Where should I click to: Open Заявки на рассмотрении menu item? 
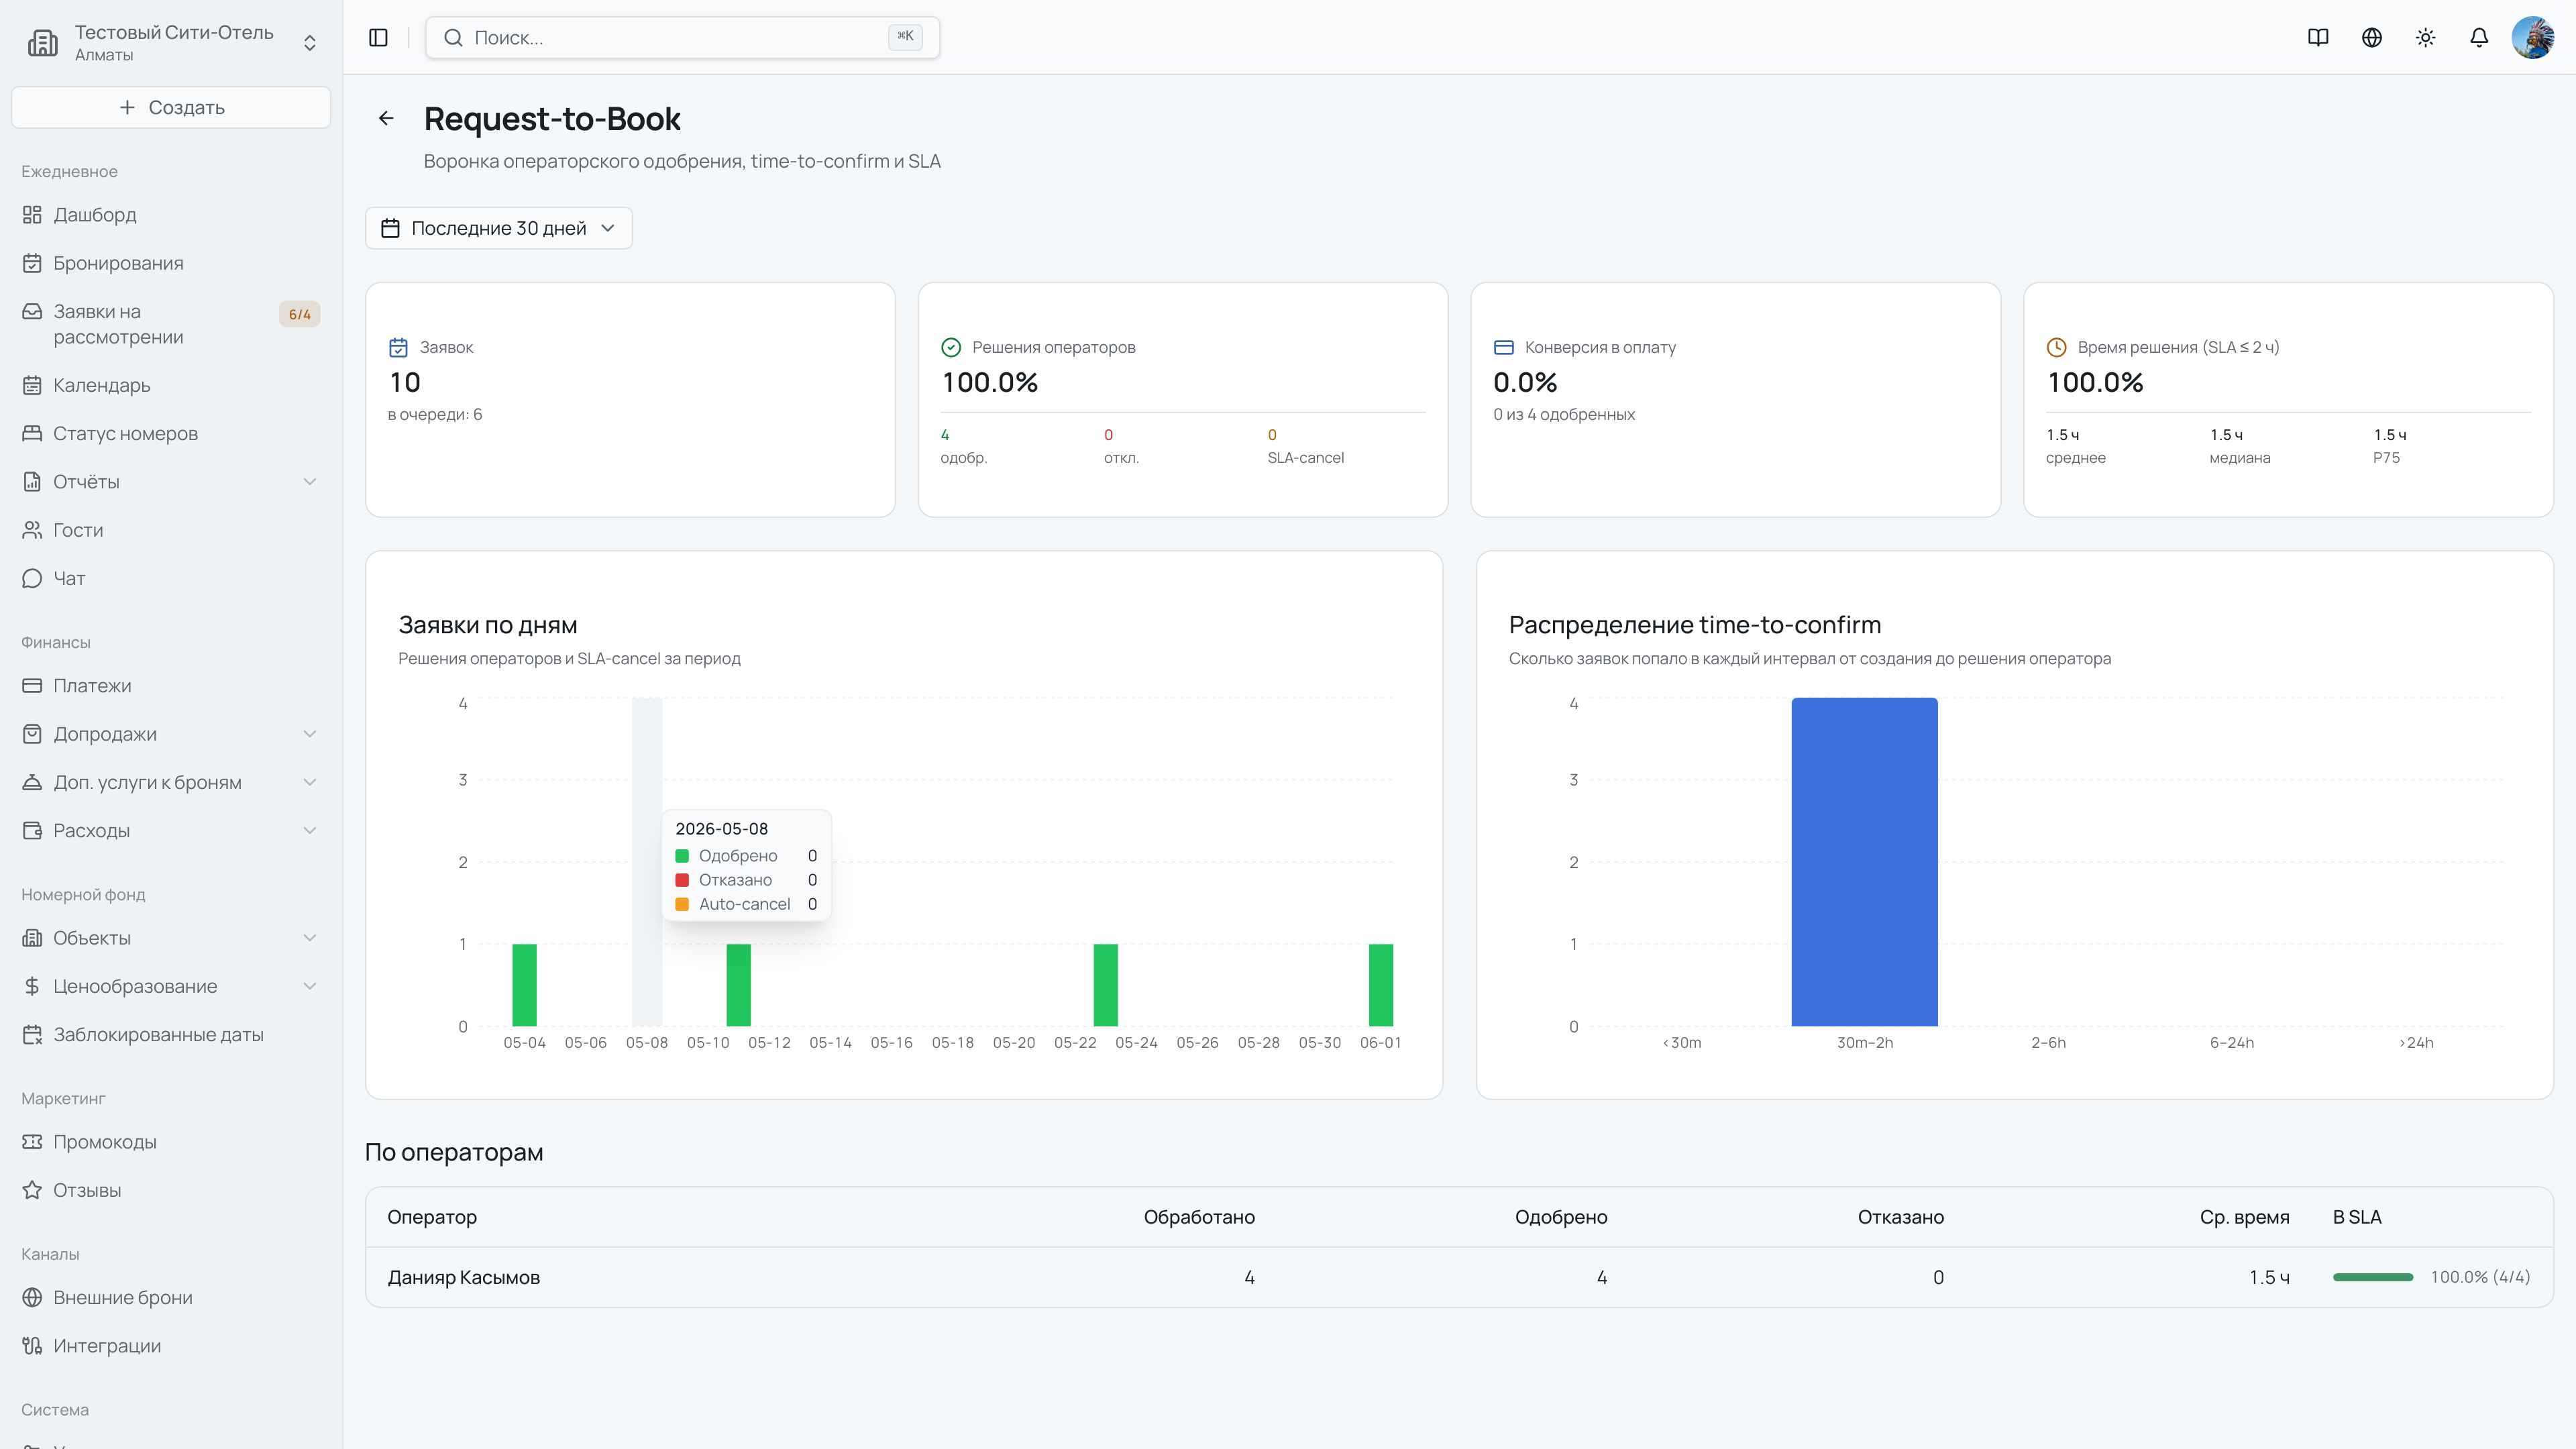pos(171,324)
